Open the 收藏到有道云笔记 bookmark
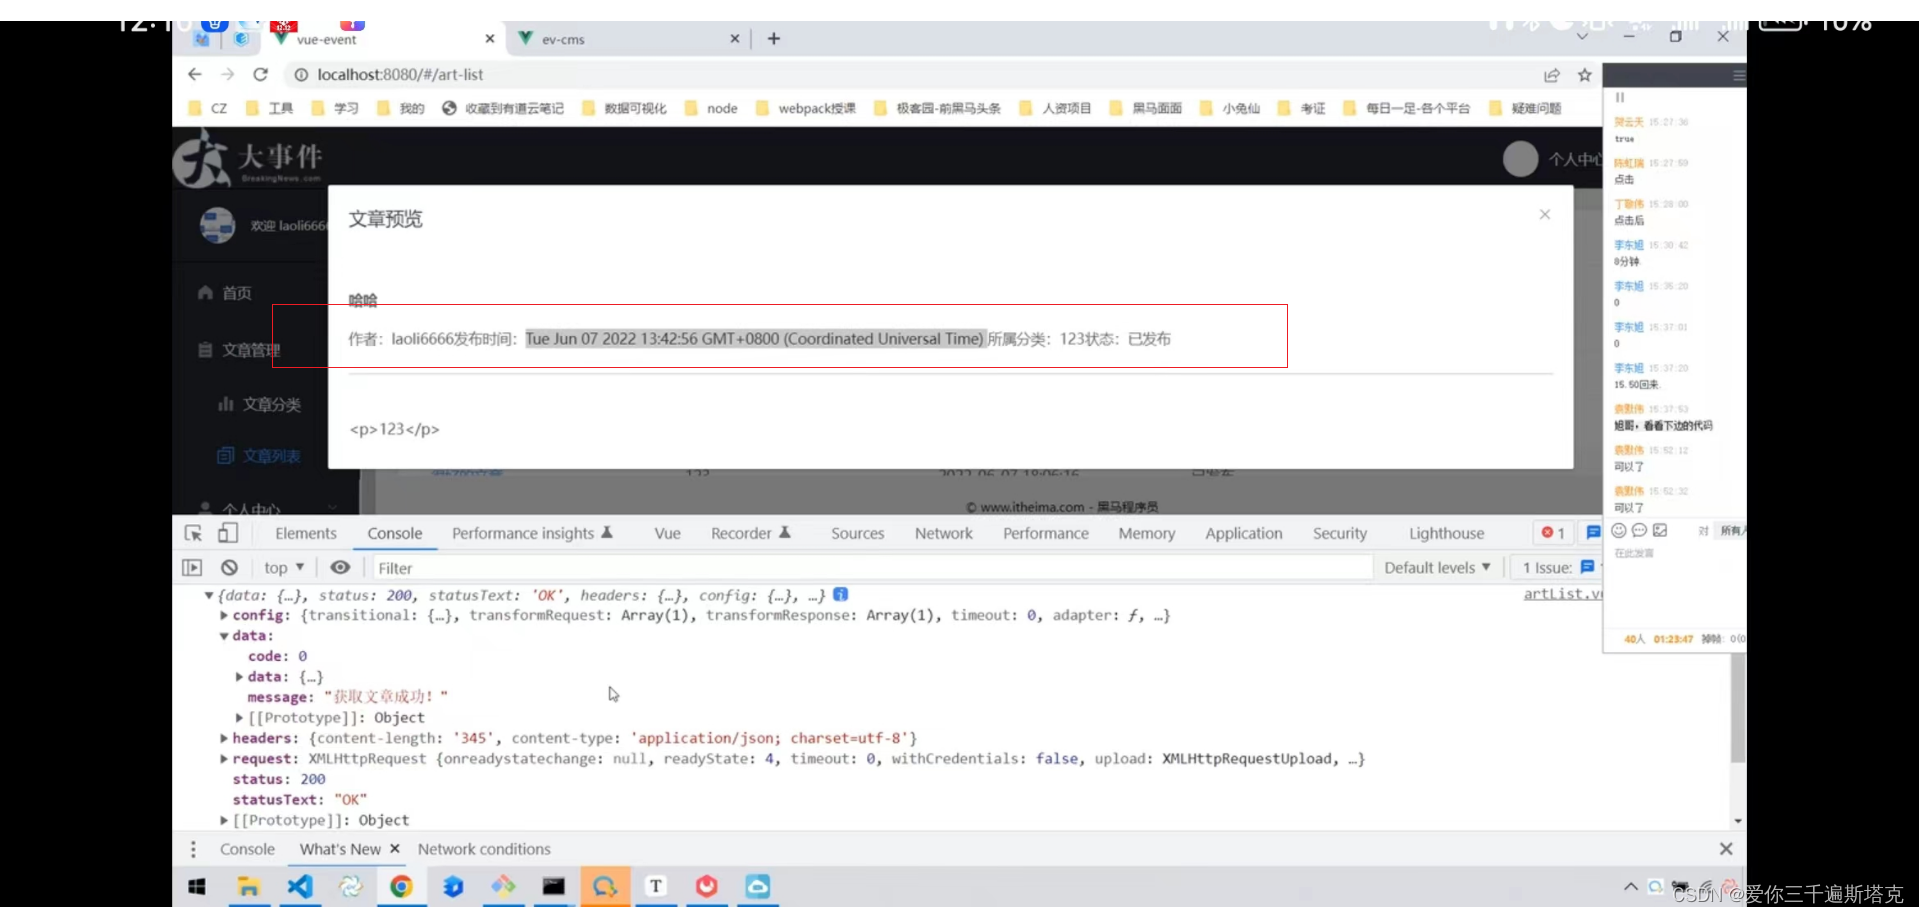Image resolution: width=1920 pixels, height=914 pixels. [503, 108]
